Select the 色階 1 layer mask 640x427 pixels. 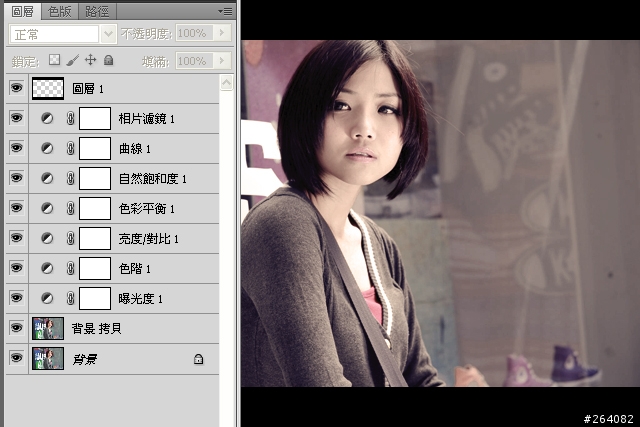pyautogui.click(x=95, y=268)
